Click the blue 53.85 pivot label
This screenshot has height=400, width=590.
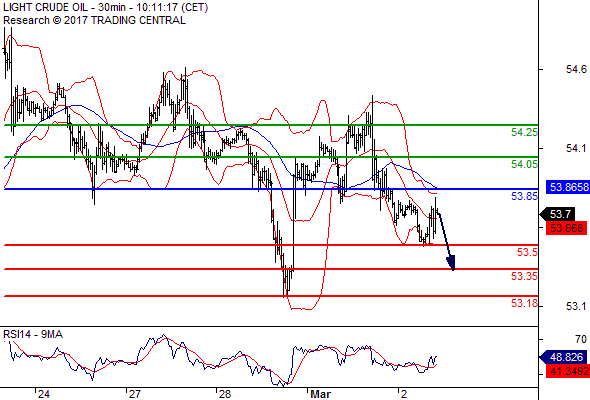pyautogui.click(x=524, y=196)
